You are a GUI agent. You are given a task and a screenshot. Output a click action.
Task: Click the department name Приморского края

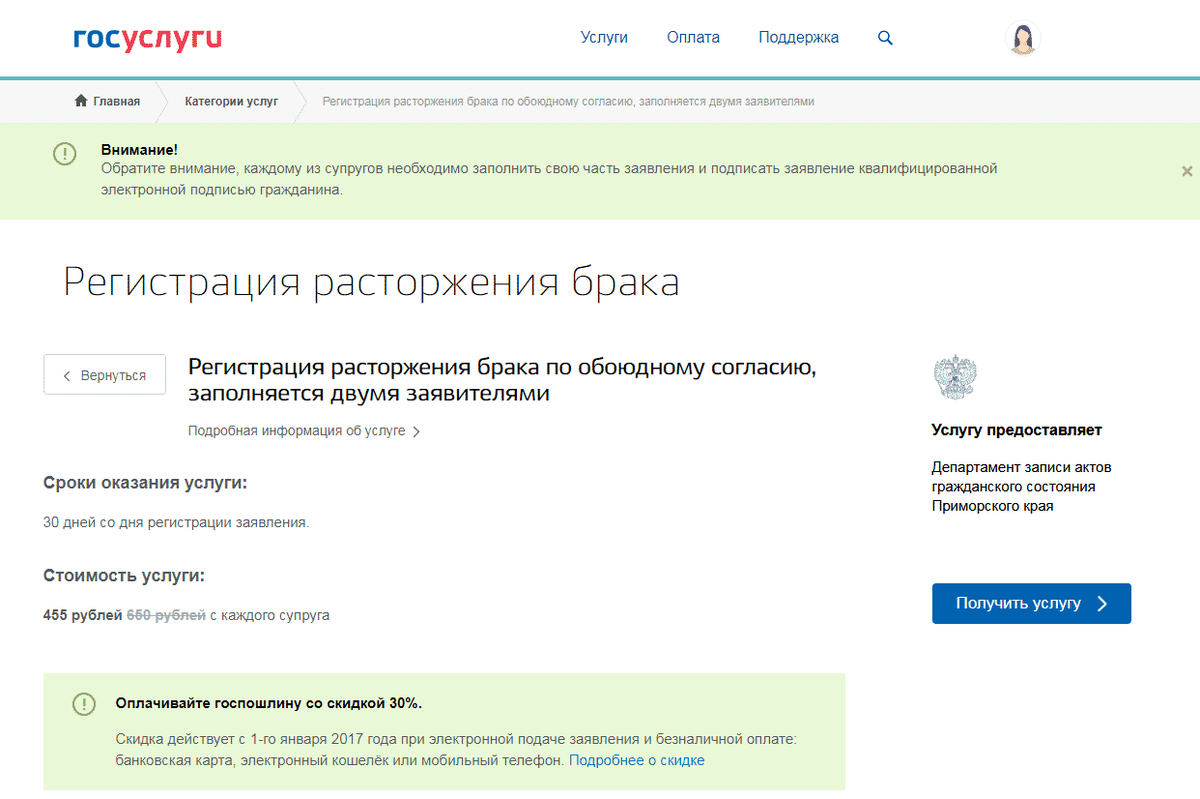(1021, 486)
